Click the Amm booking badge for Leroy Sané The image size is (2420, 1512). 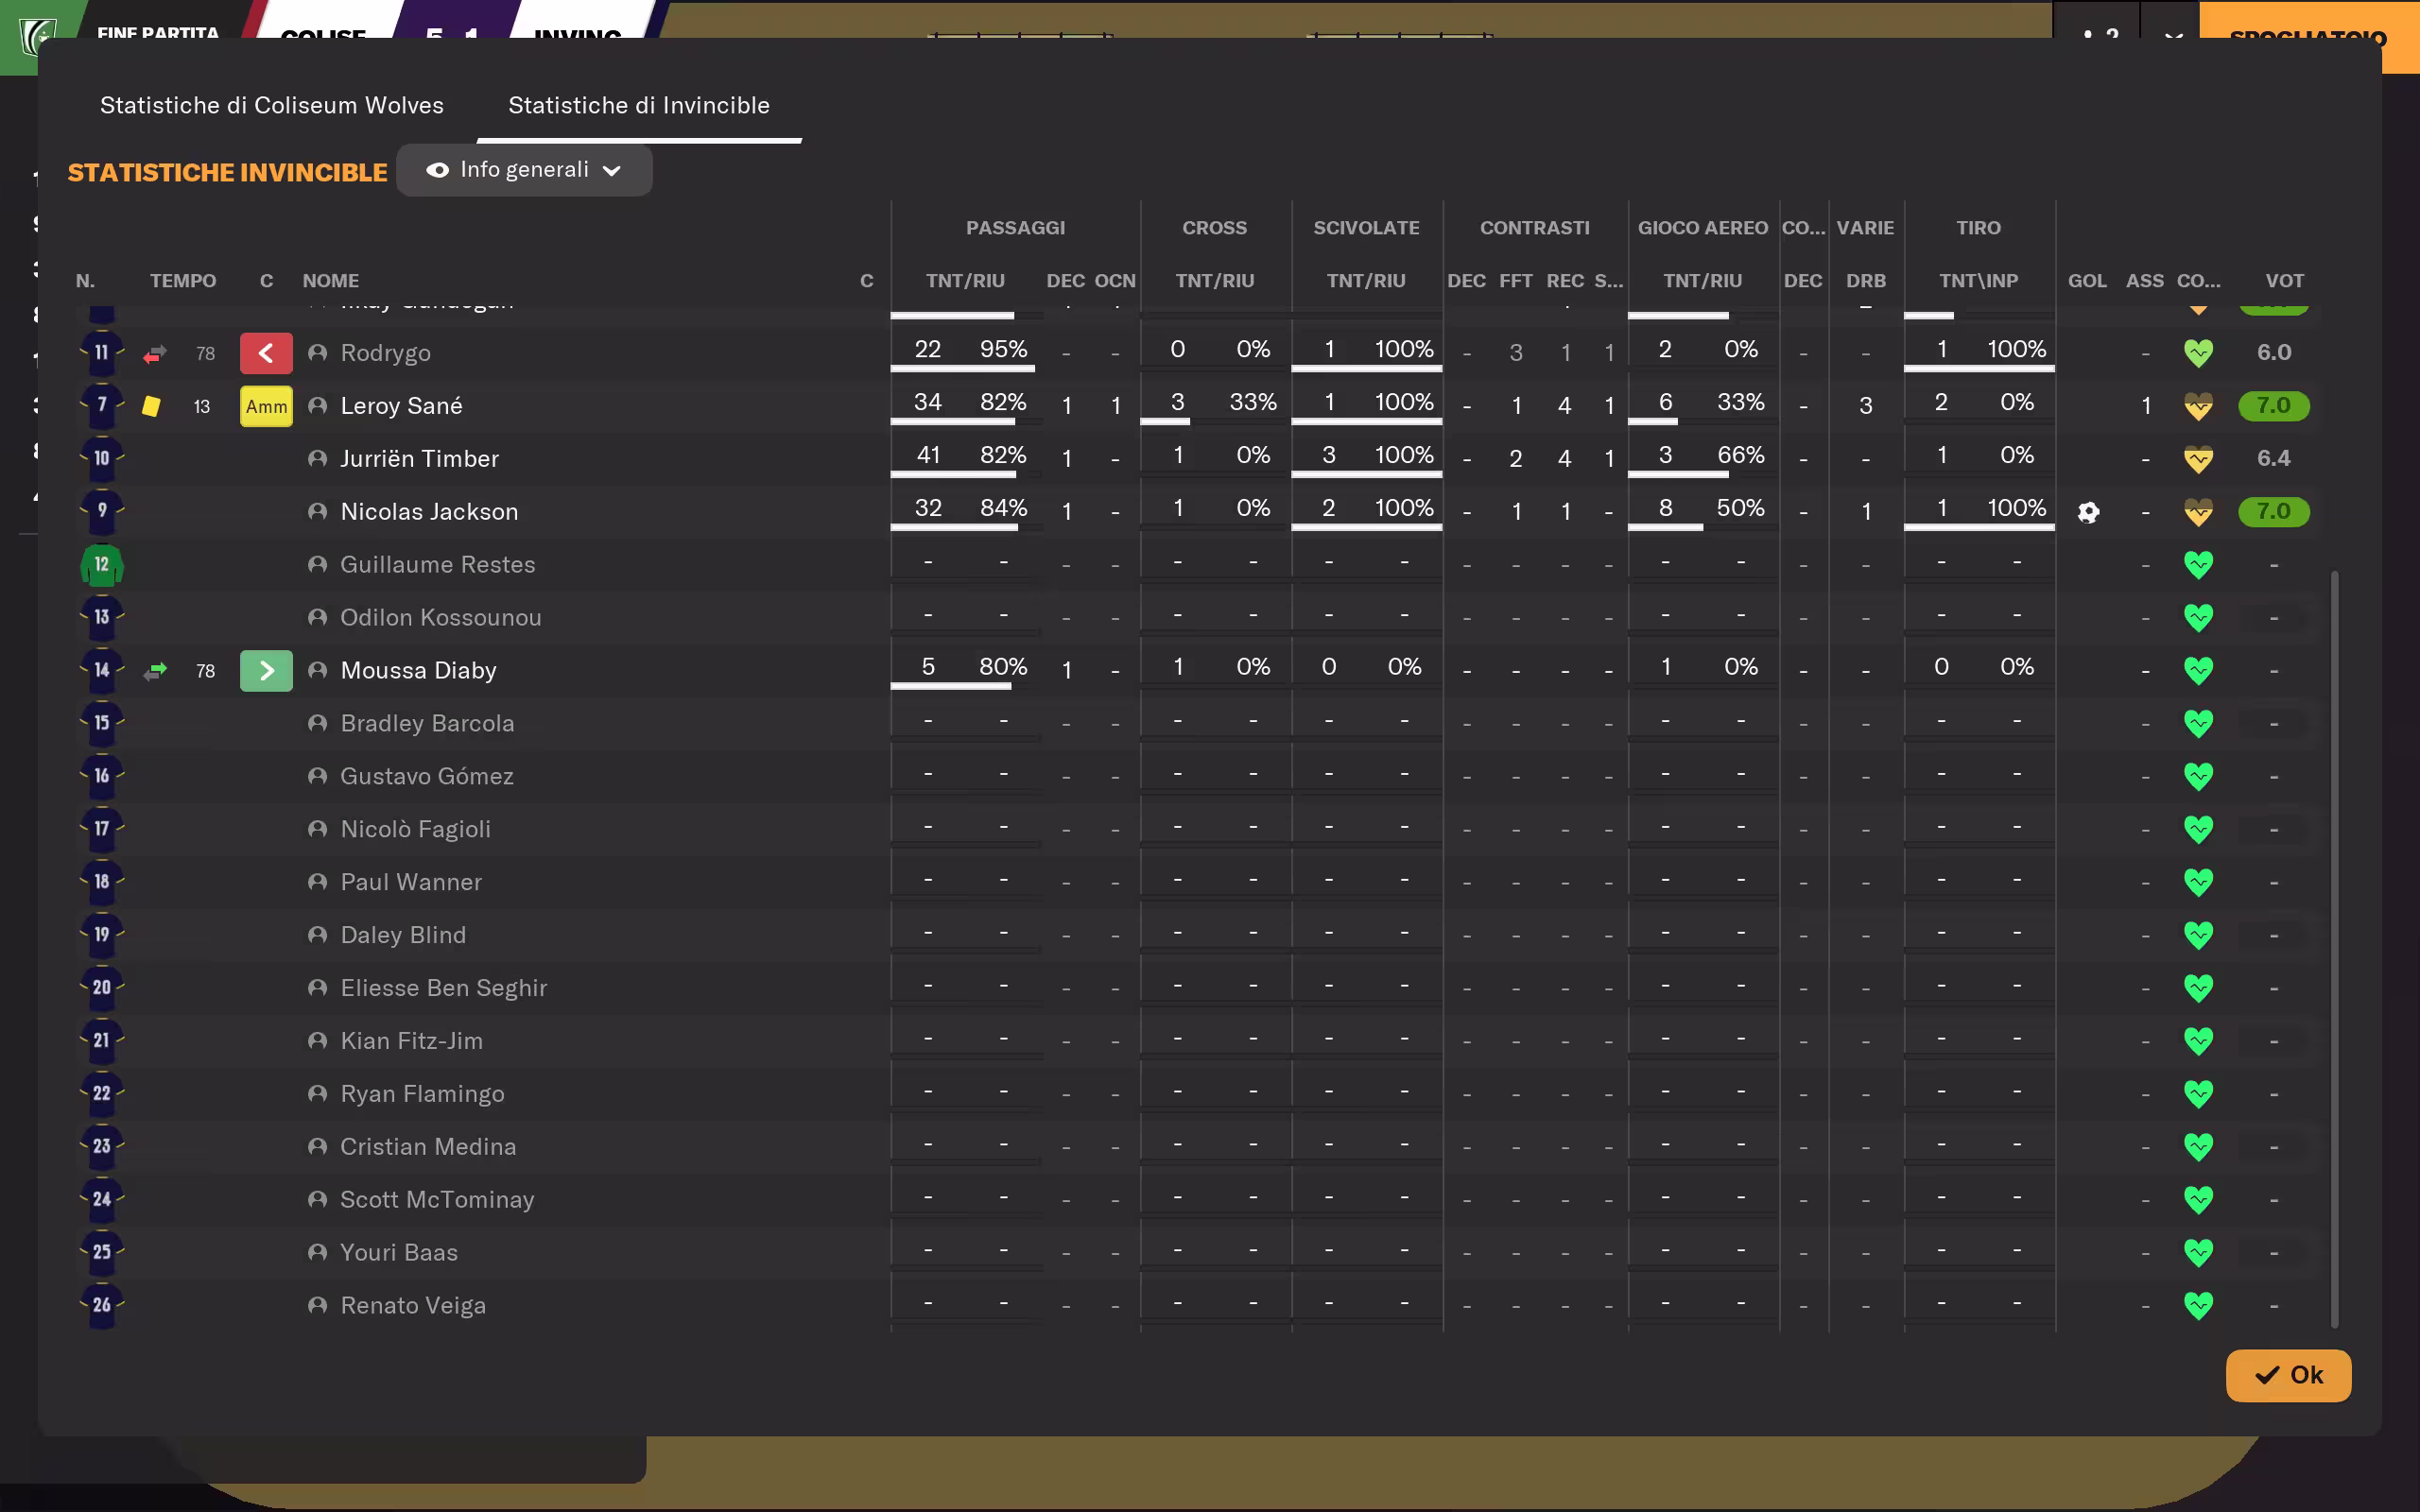(266, 407)
